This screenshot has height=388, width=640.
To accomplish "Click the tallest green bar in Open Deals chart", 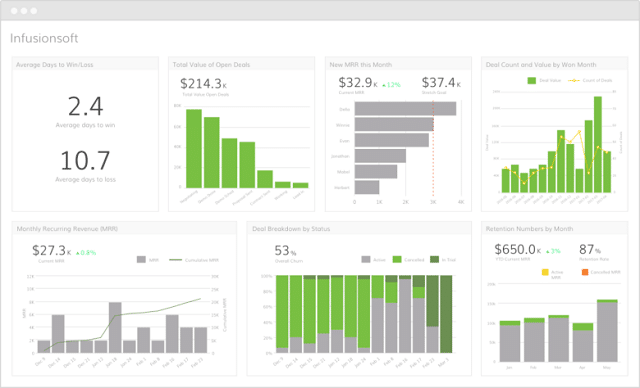I will 194,149.
